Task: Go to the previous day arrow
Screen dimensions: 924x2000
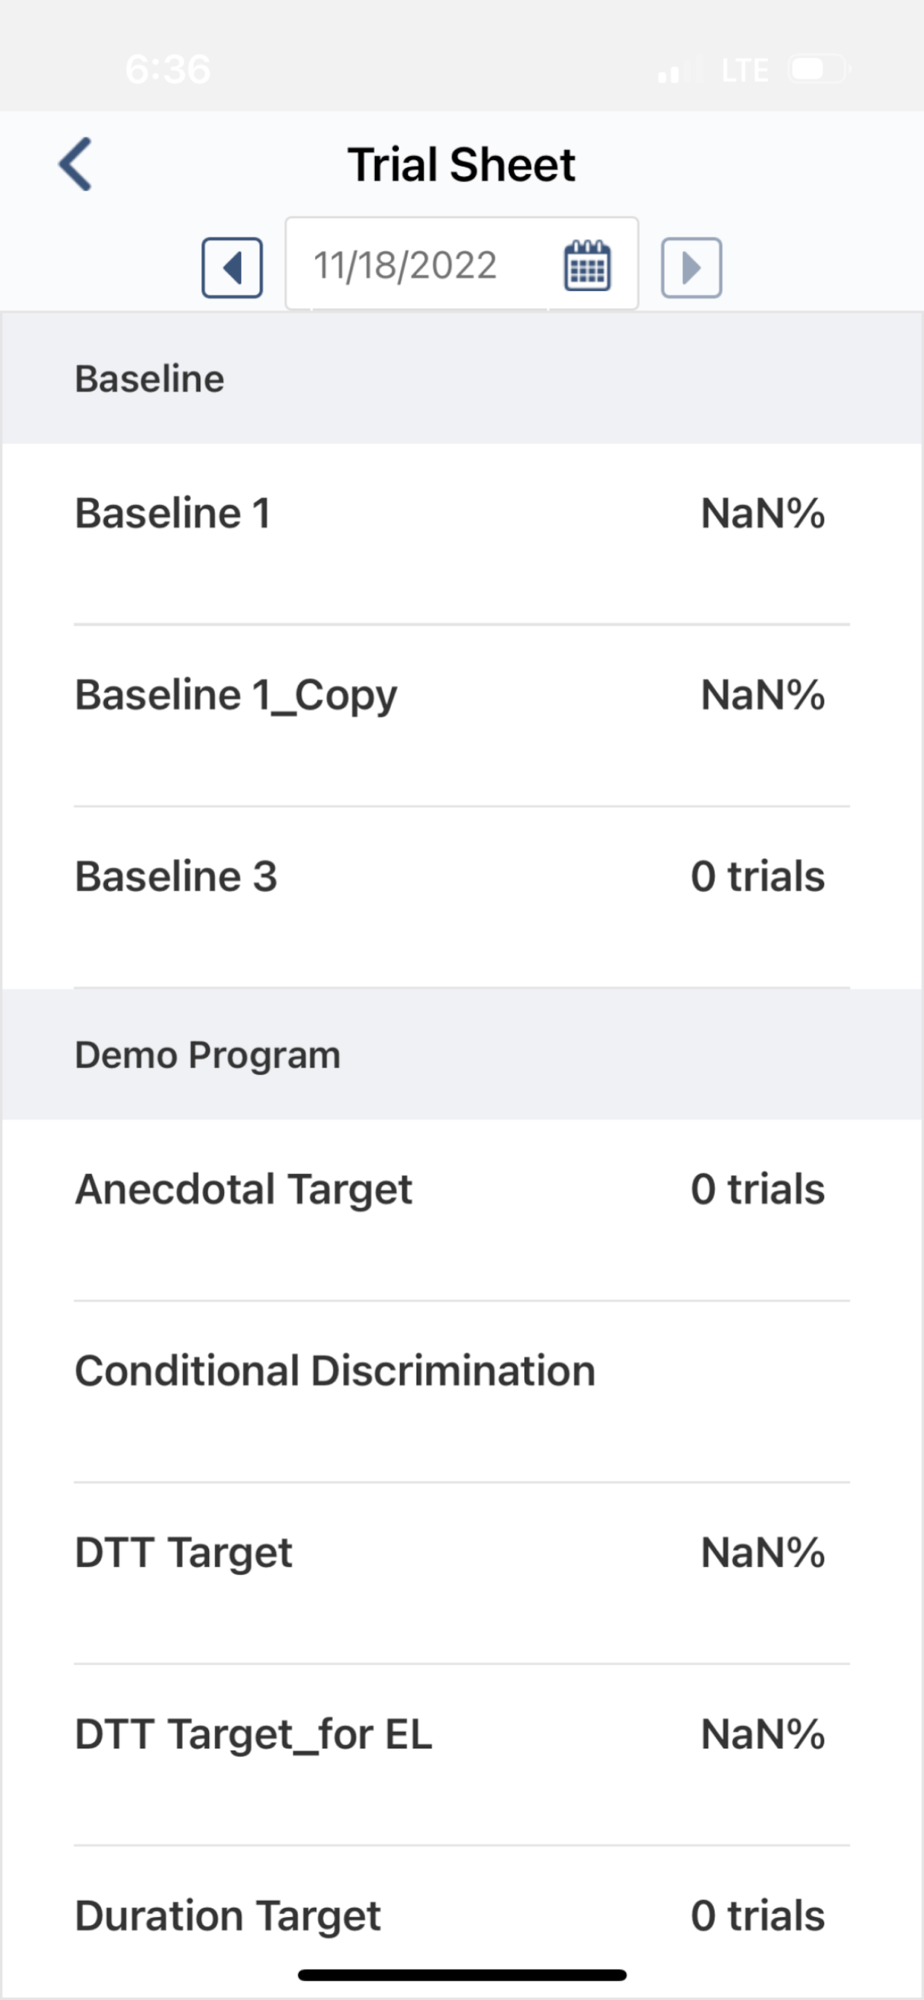Action: click(x=232, y=267)
